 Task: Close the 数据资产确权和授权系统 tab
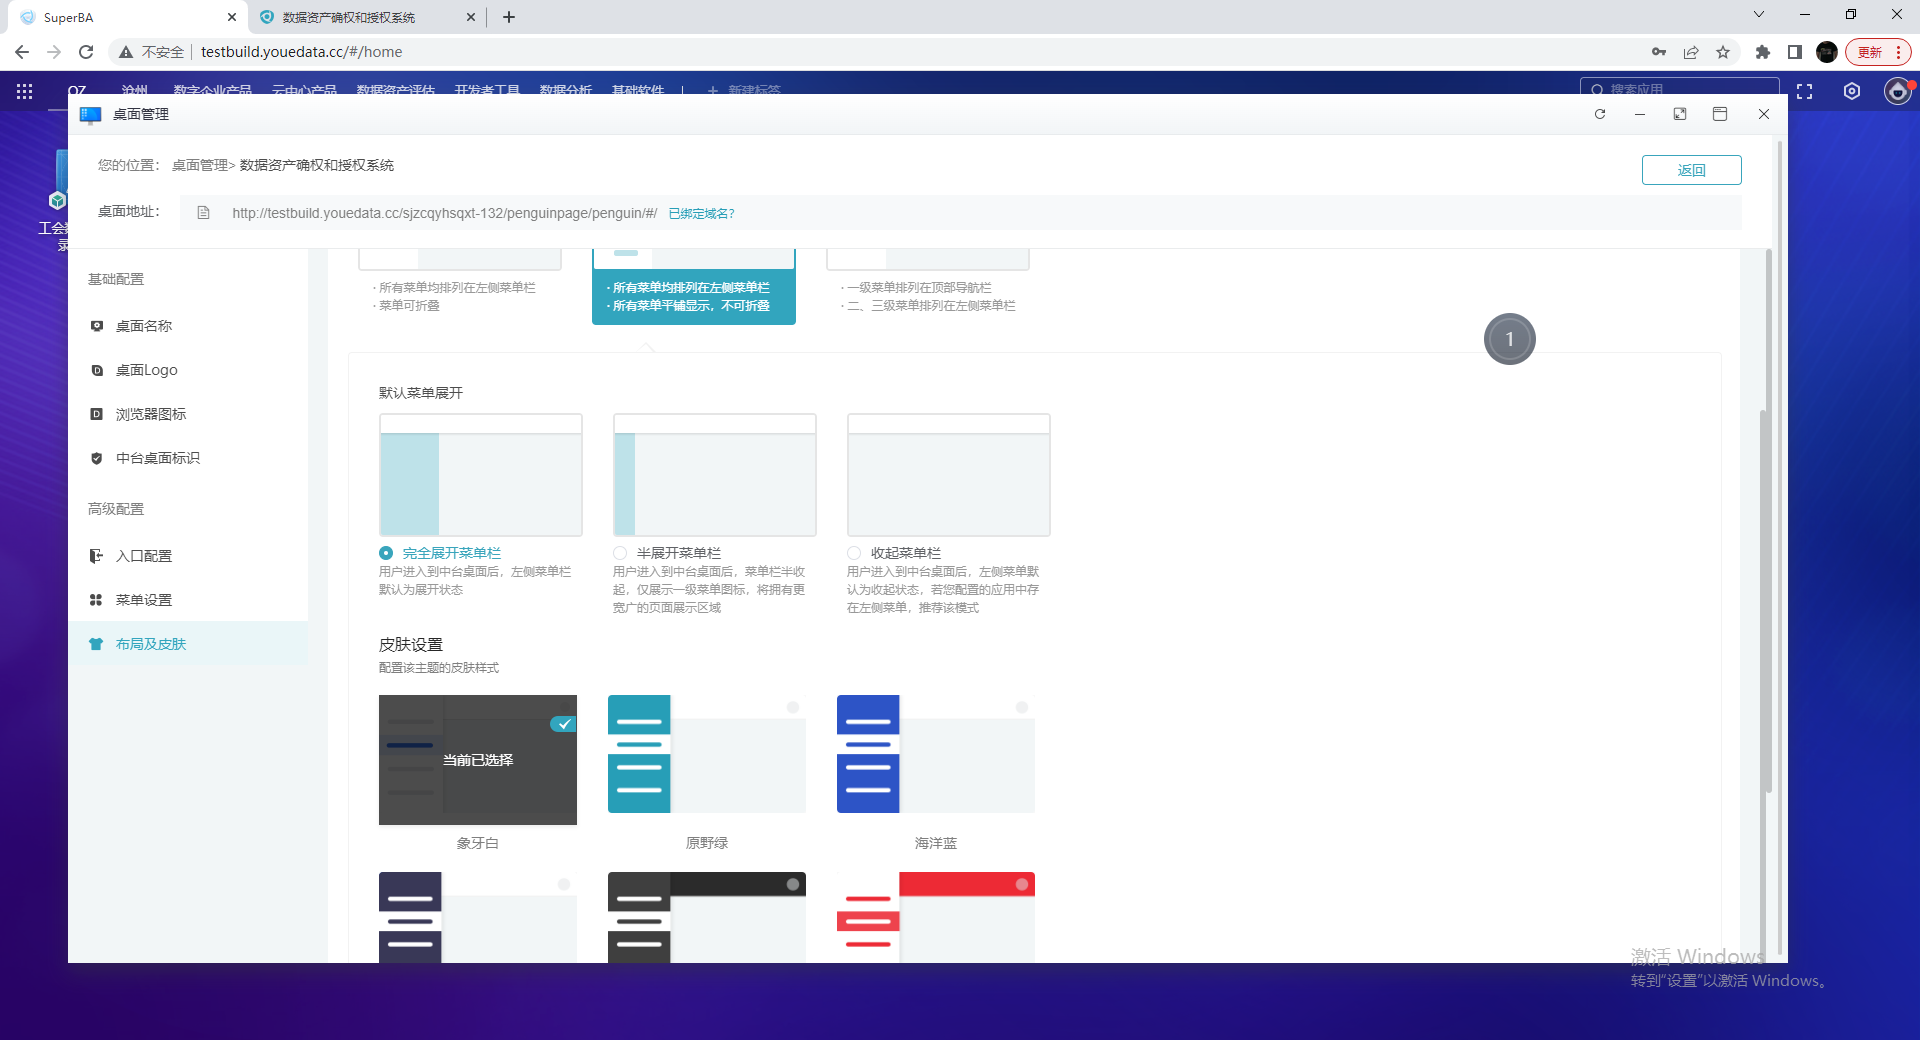(x=471, y=17)
